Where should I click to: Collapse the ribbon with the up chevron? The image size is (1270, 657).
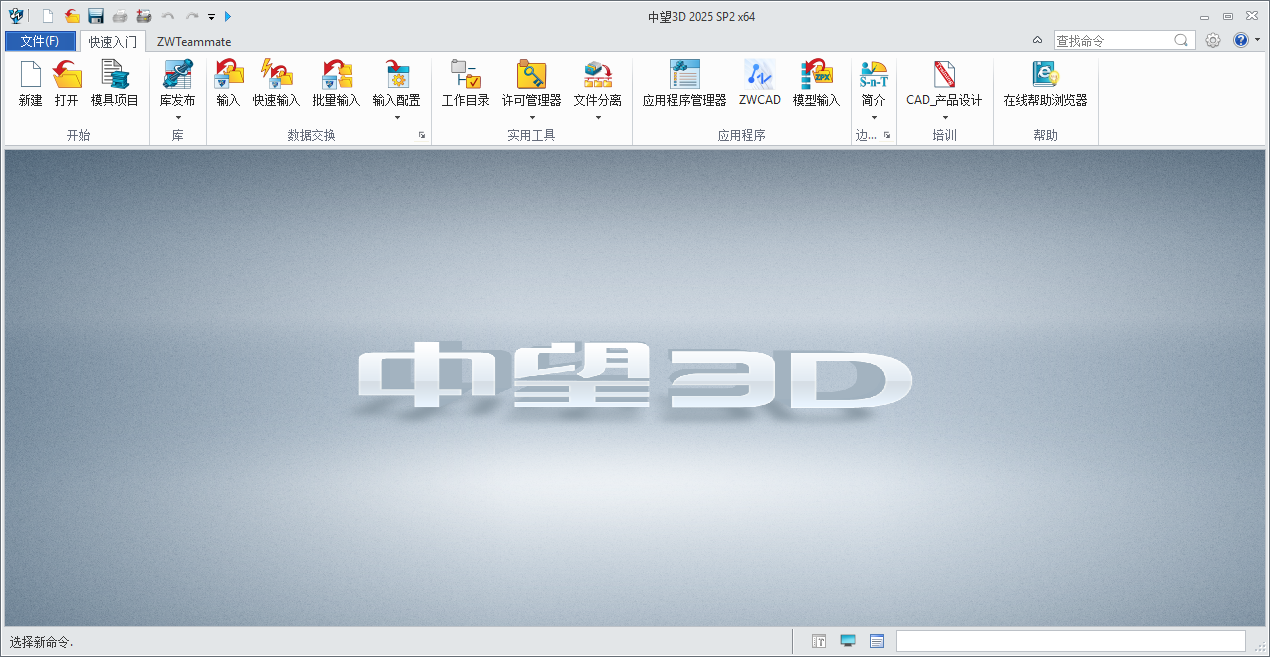pos(1038,40)
